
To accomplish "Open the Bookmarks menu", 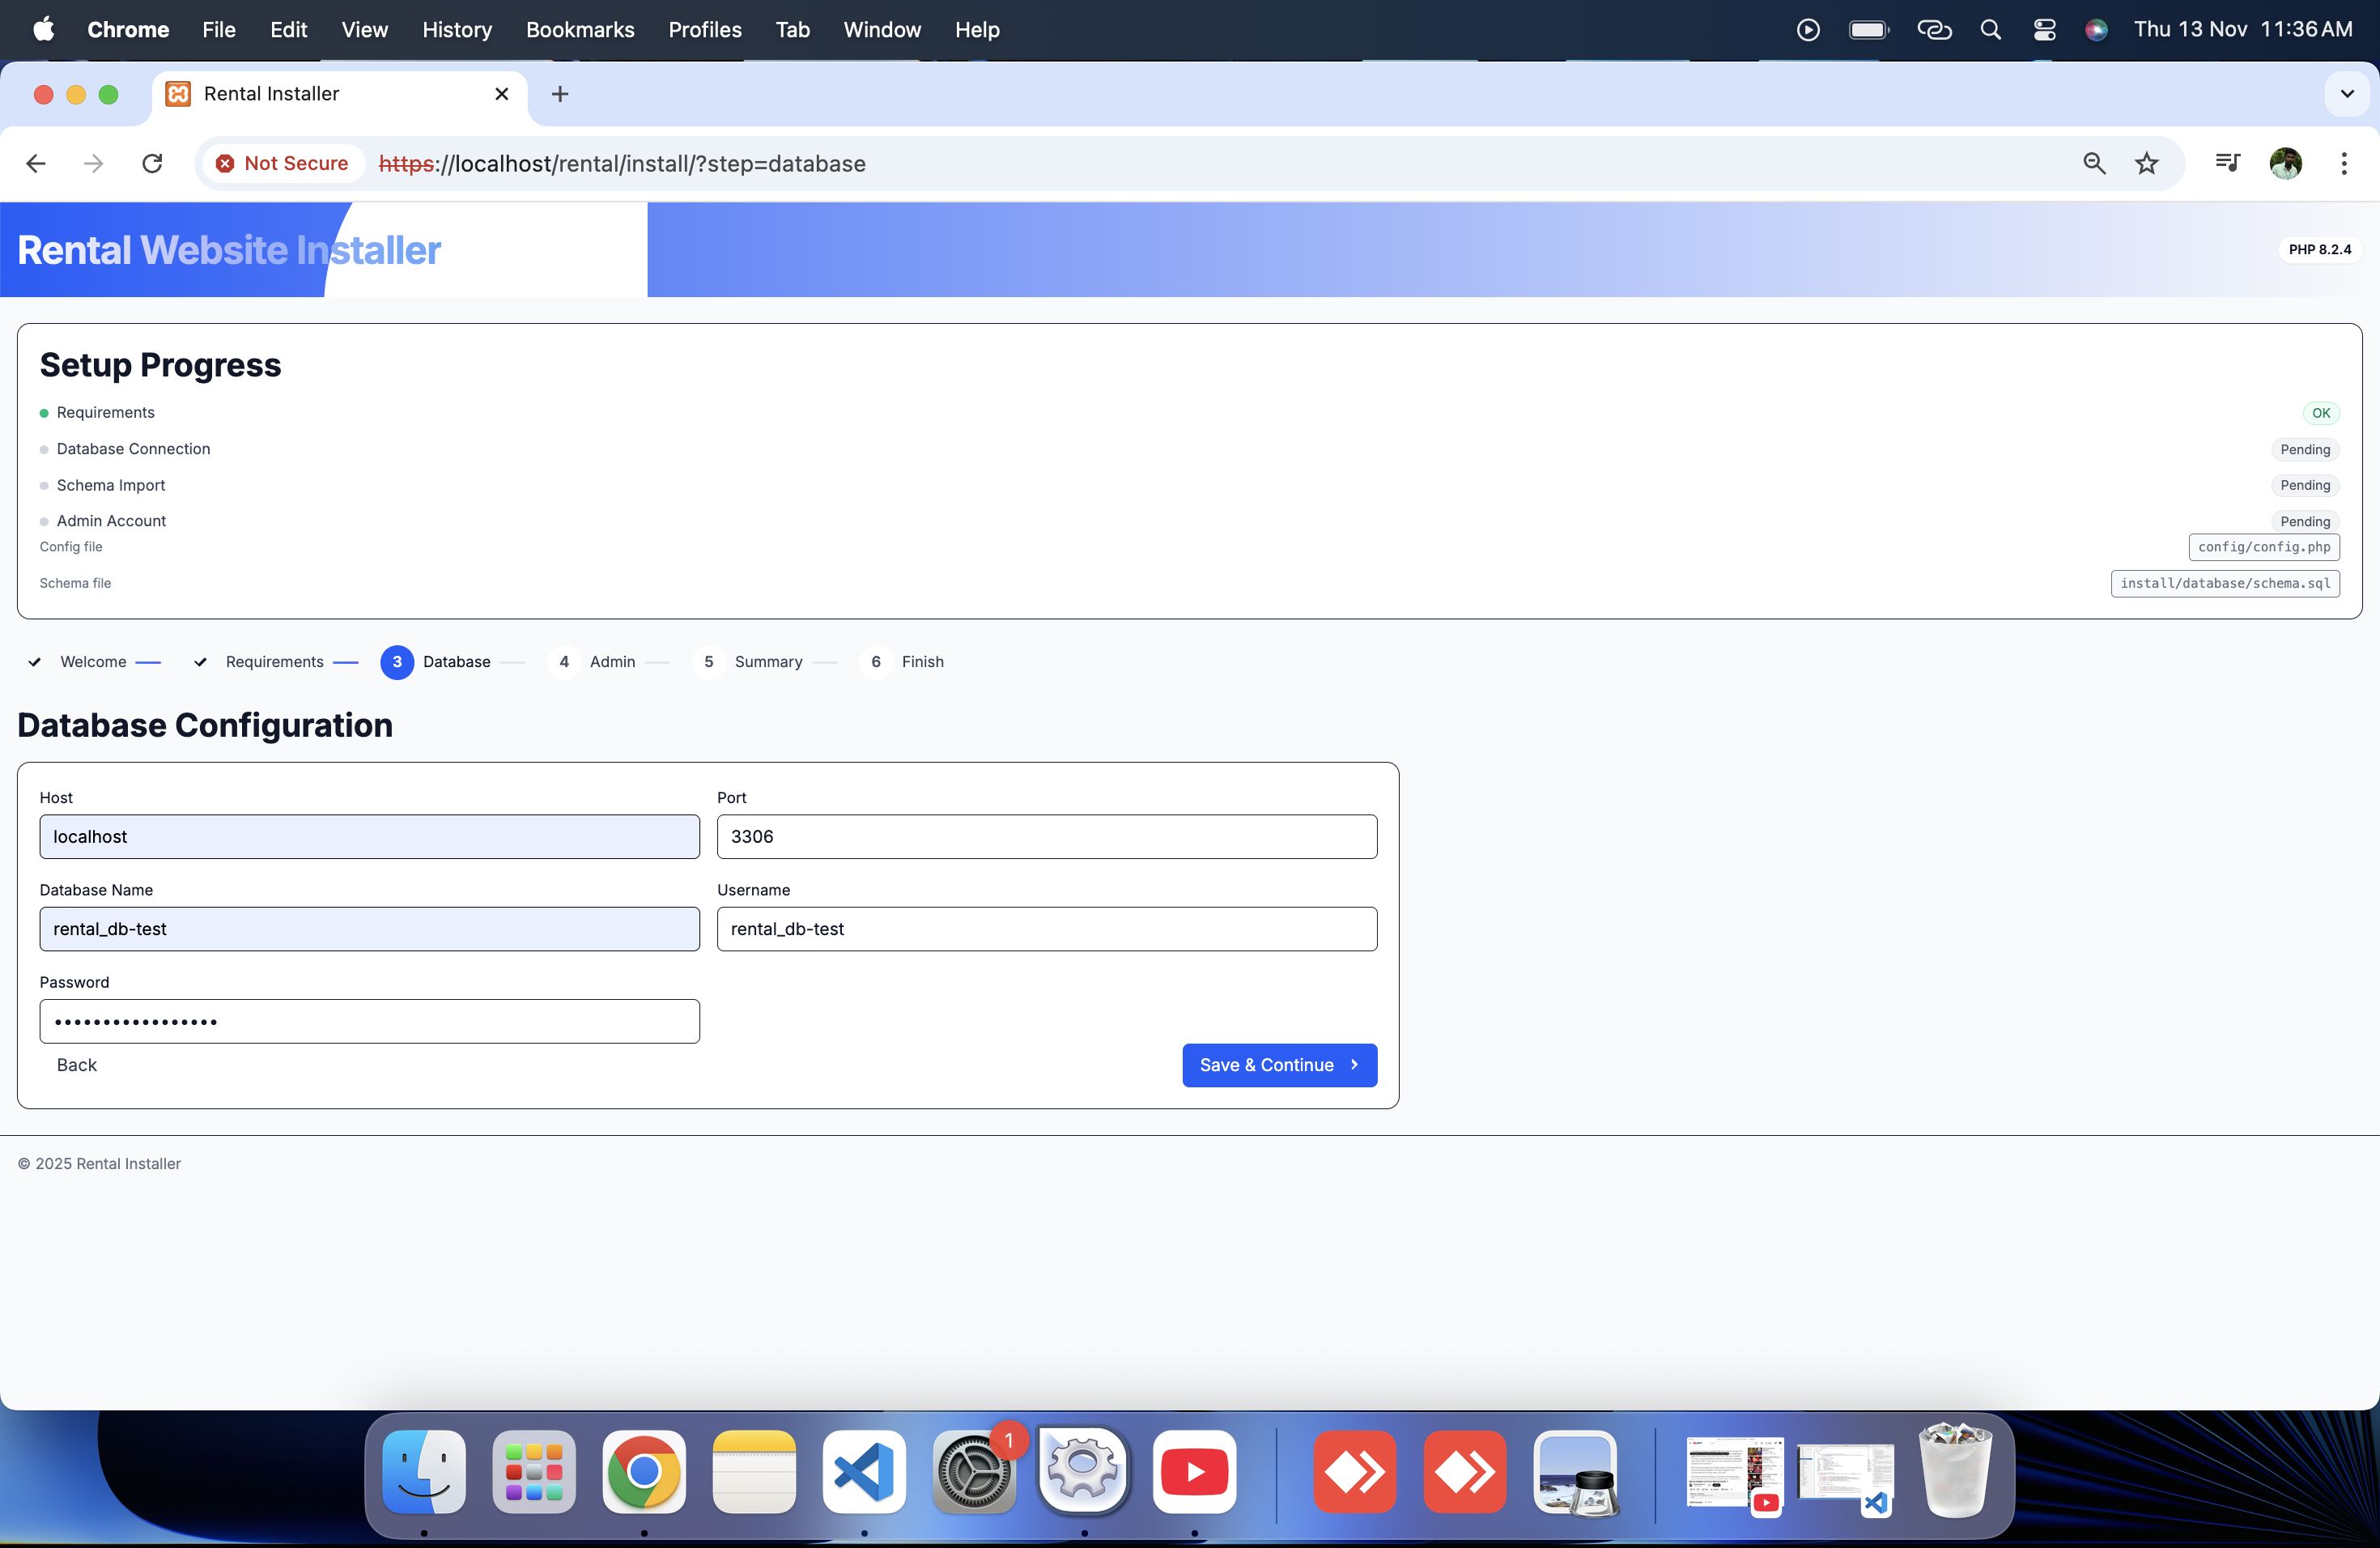I will pos(580,30).
